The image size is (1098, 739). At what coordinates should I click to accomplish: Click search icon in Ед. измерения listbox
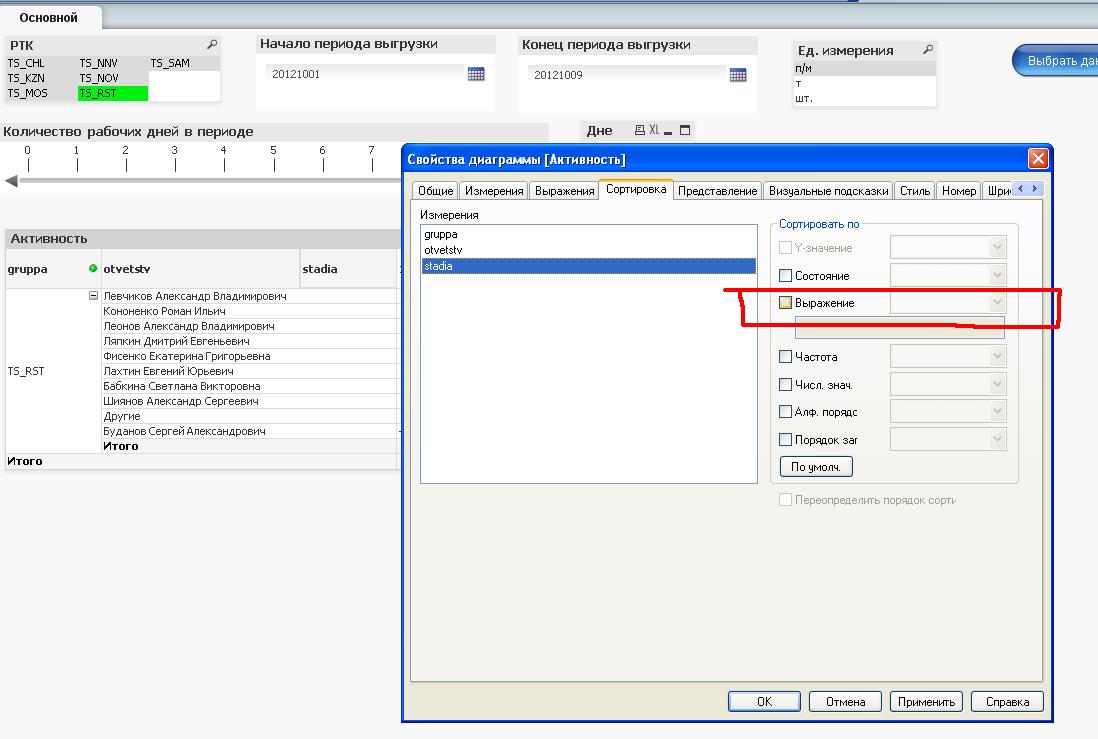click(928, 50)
